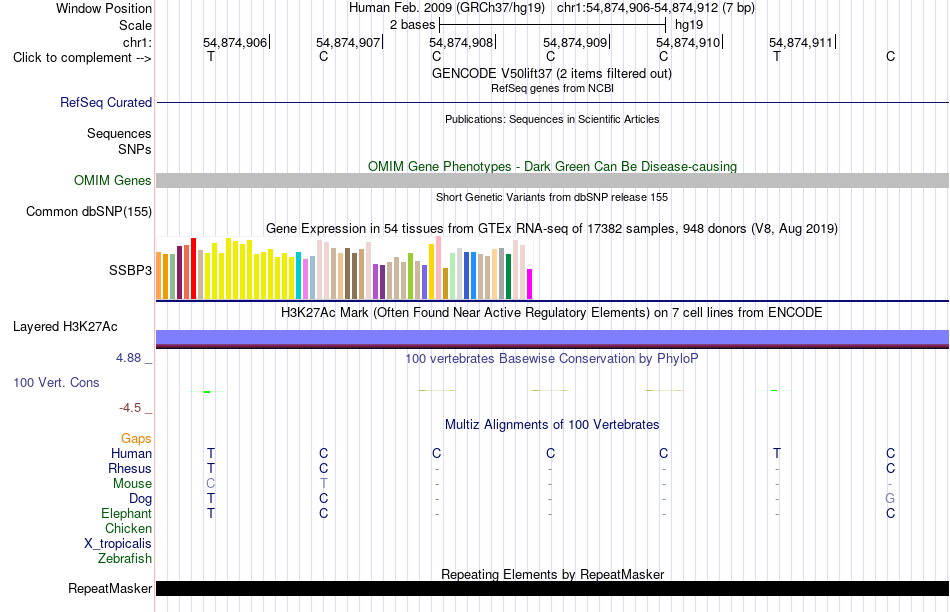Click the dark green bar in GTEx chart
Screen dimensions: 950x612
(x=508, y=276)
